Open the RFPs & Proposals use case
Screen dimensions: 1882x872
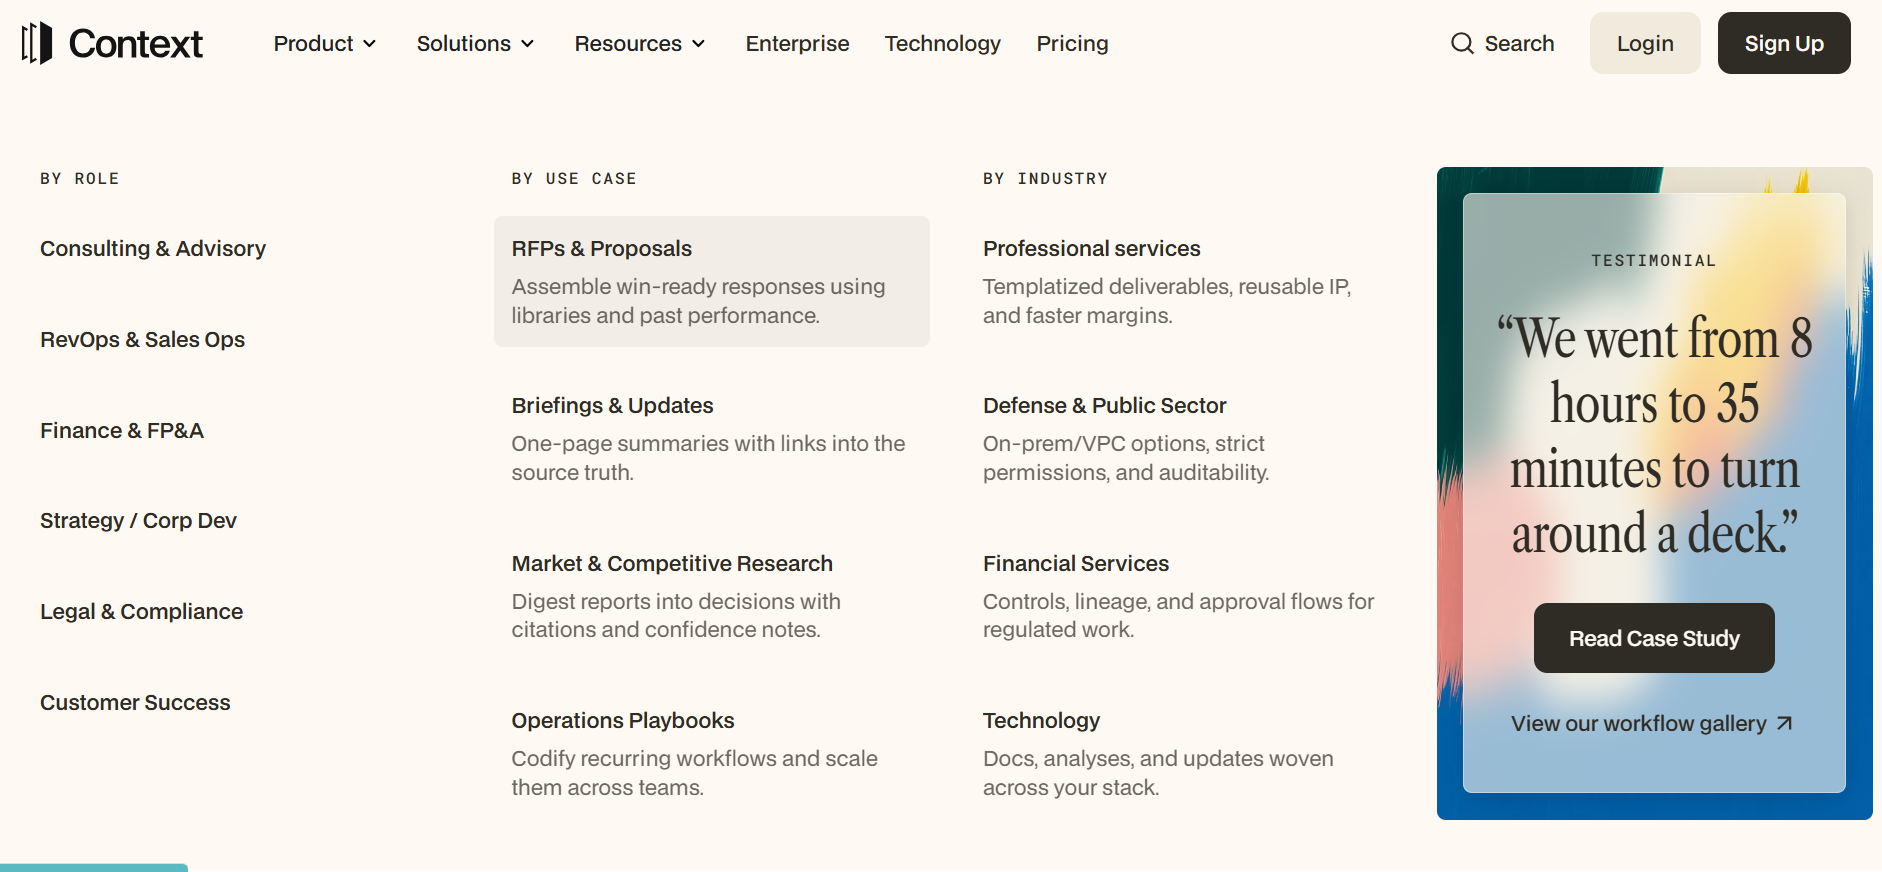click(x=712, y=281)
